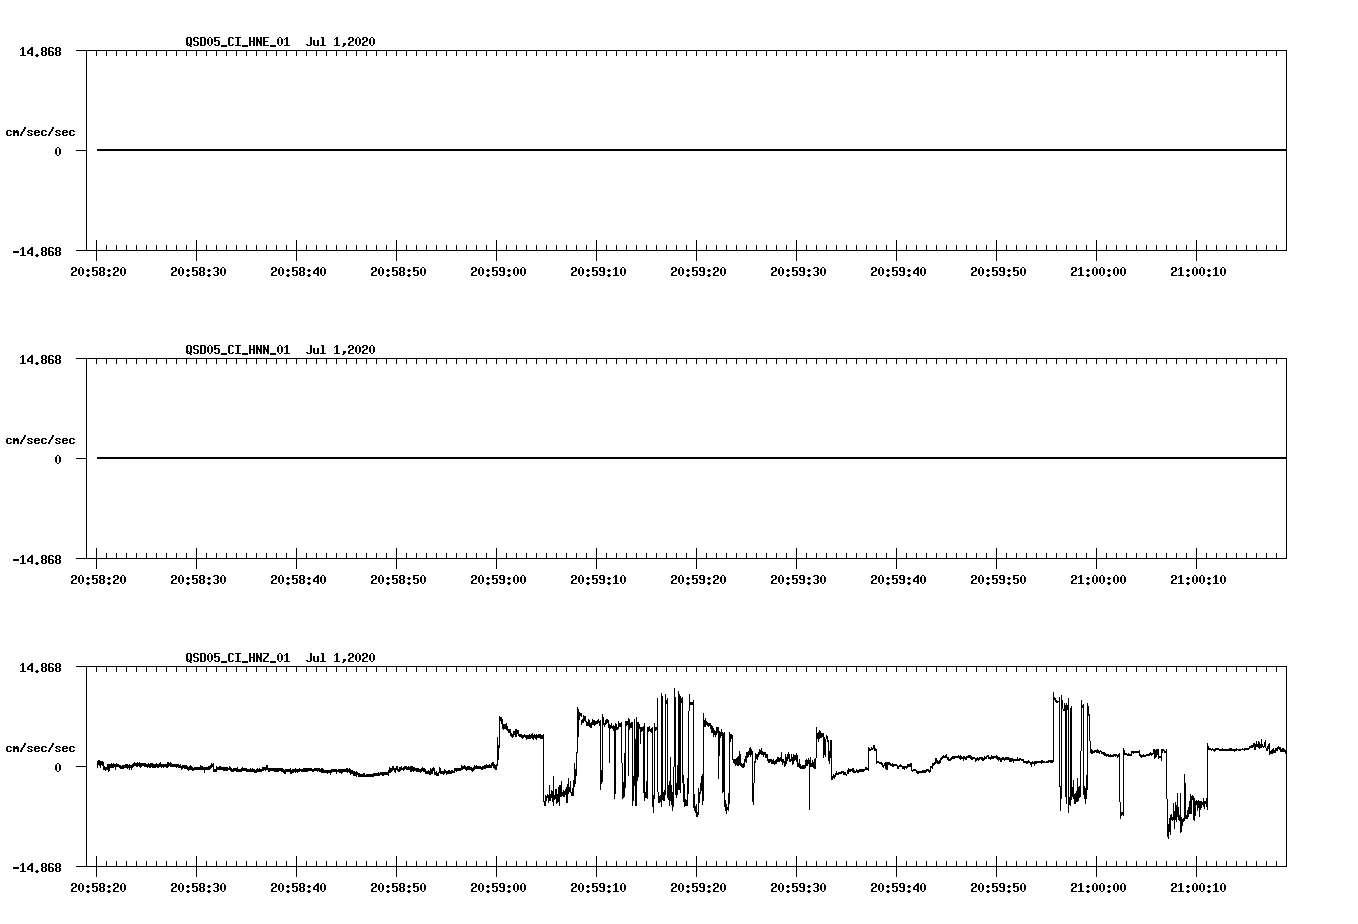Select 20:59:40 tick label below HNN plot

tap(898, 579)
